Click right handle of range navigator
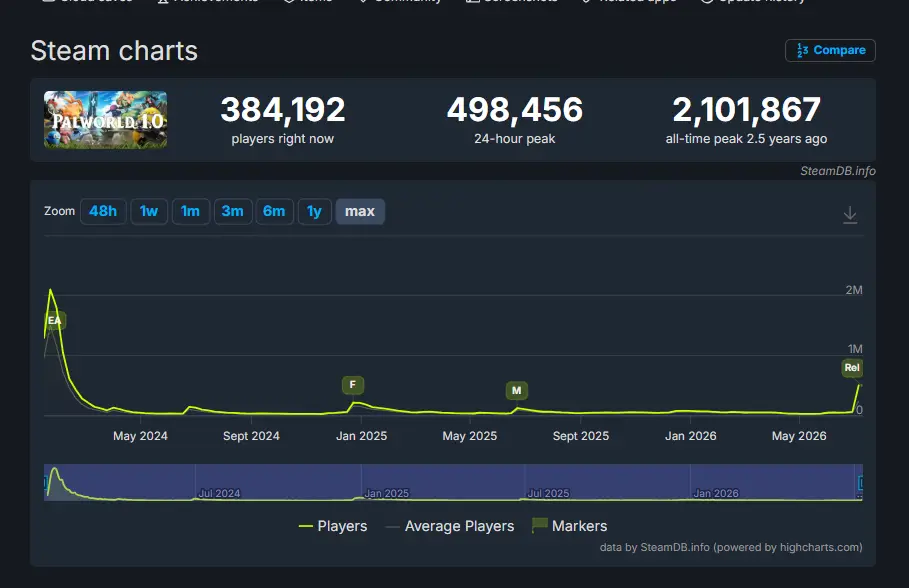This screenshot has width=909, height=588. click(x=860, y=482)
